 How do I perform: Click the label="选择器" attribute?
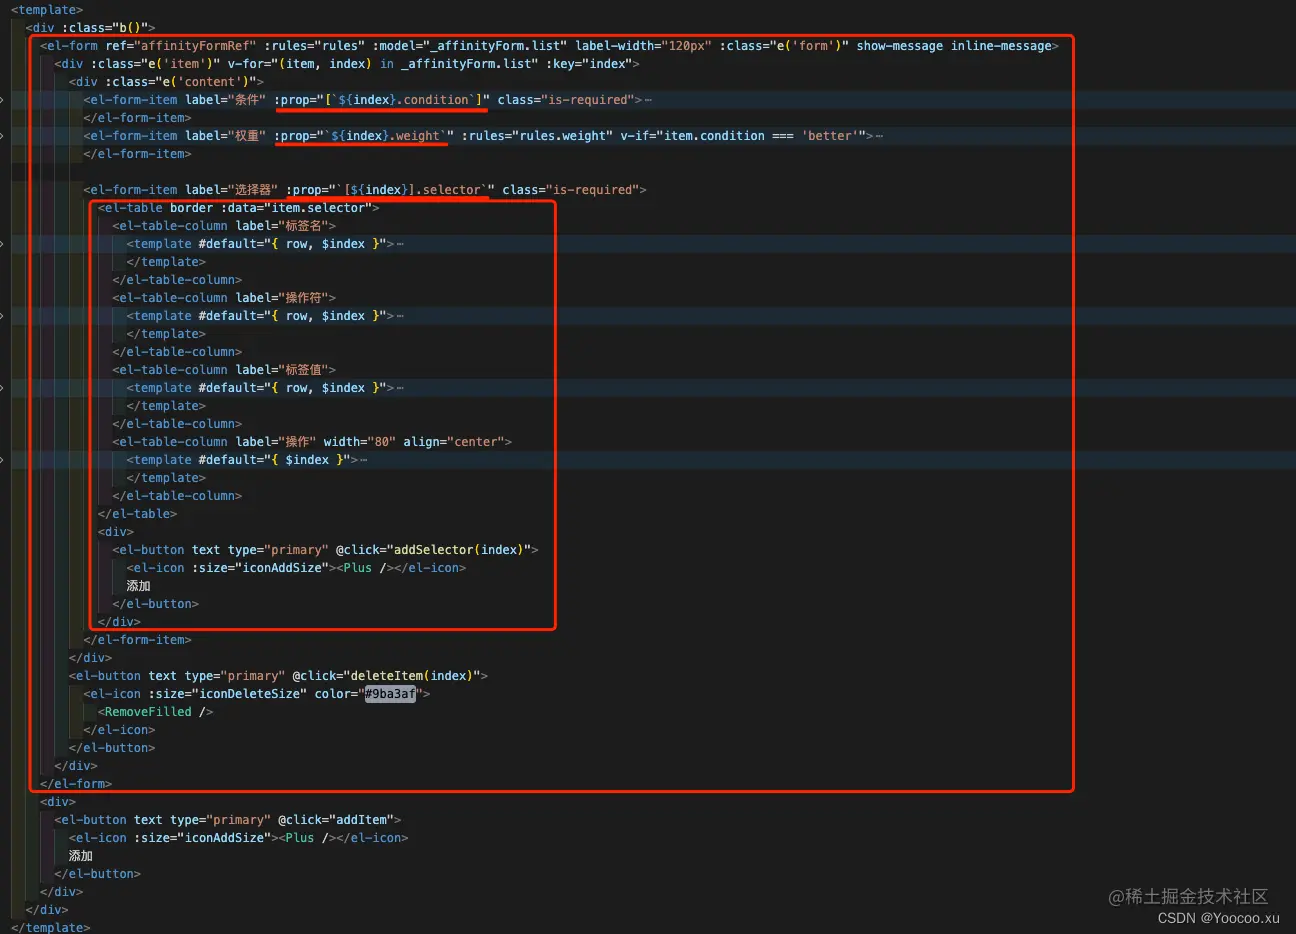[x=232, y=190]
